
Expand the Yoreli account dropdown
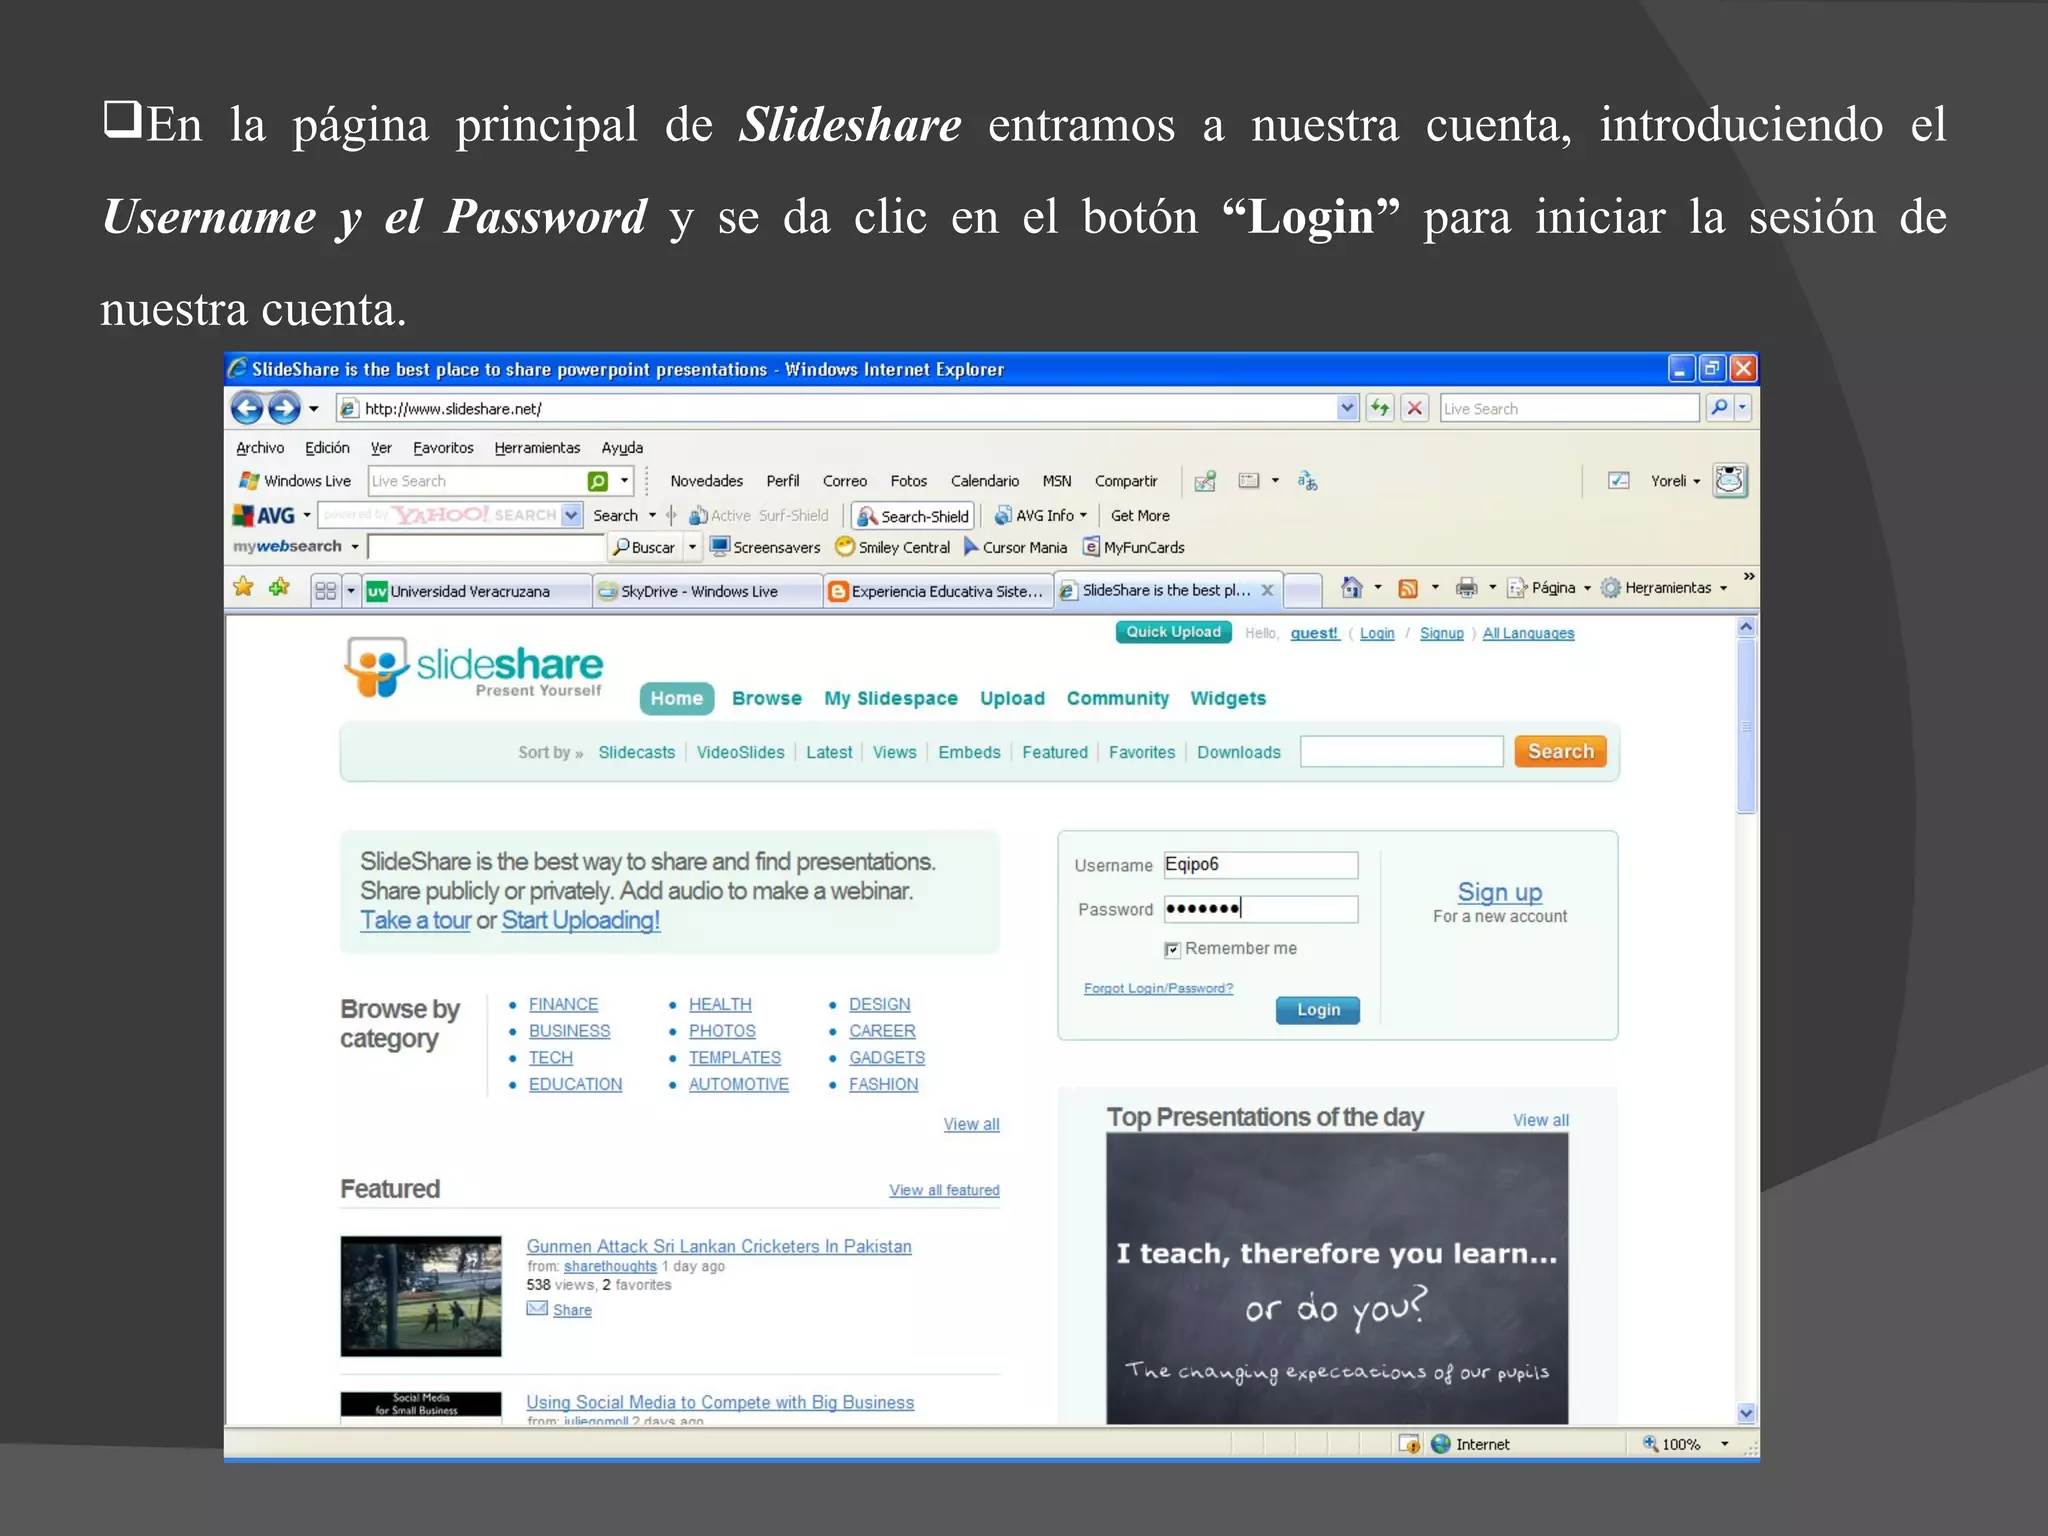[x=1697, y=481]
